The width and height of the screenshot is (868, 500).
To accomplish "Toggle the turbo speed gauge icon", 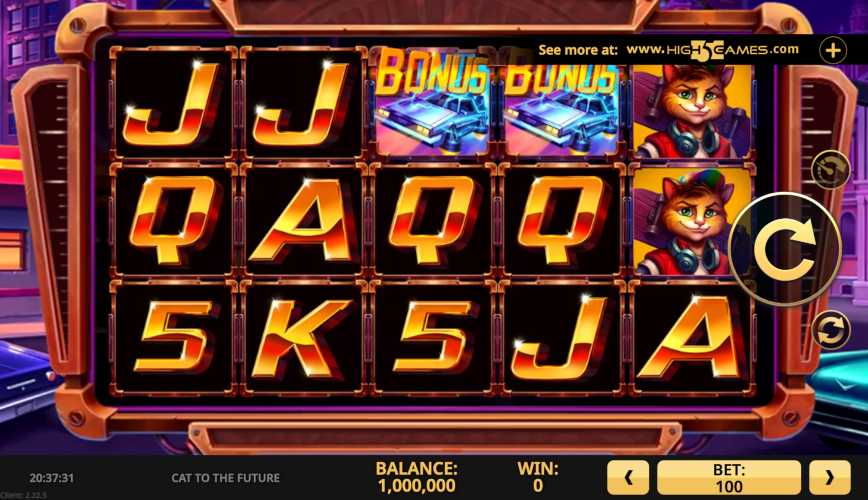I will [830, 169].
